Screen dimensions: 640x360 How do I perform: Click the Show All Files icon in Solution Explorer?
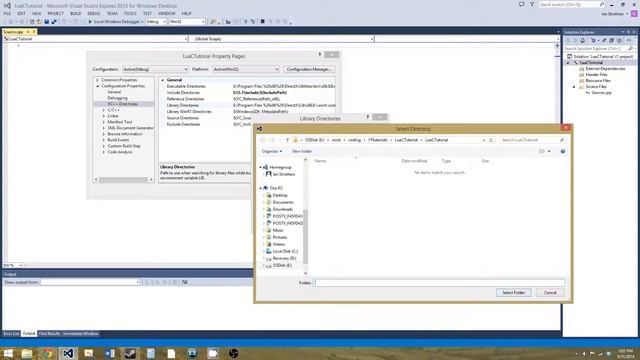pyautogui.click(x=619, y=40)
